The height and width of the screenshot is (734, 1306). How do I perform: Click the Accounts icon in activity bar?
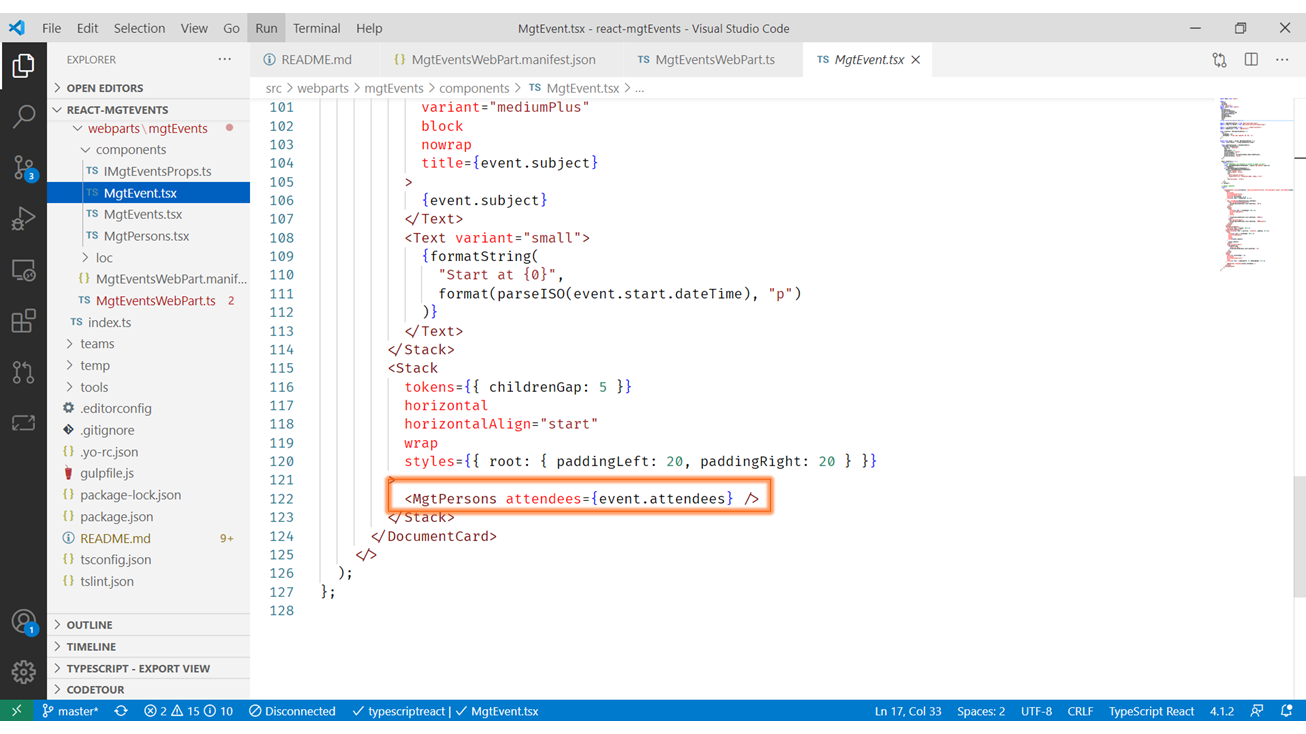coord(23,621)
